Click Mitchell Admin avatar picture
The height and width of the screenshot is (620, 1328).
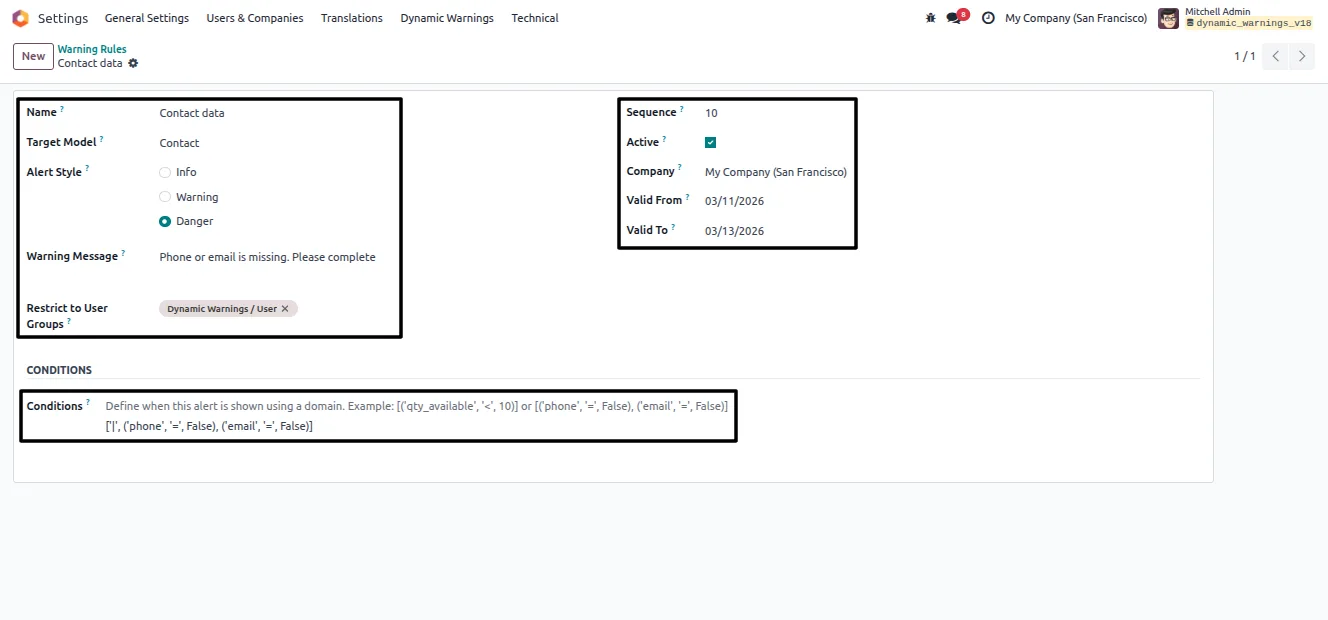click(1168, 18)
